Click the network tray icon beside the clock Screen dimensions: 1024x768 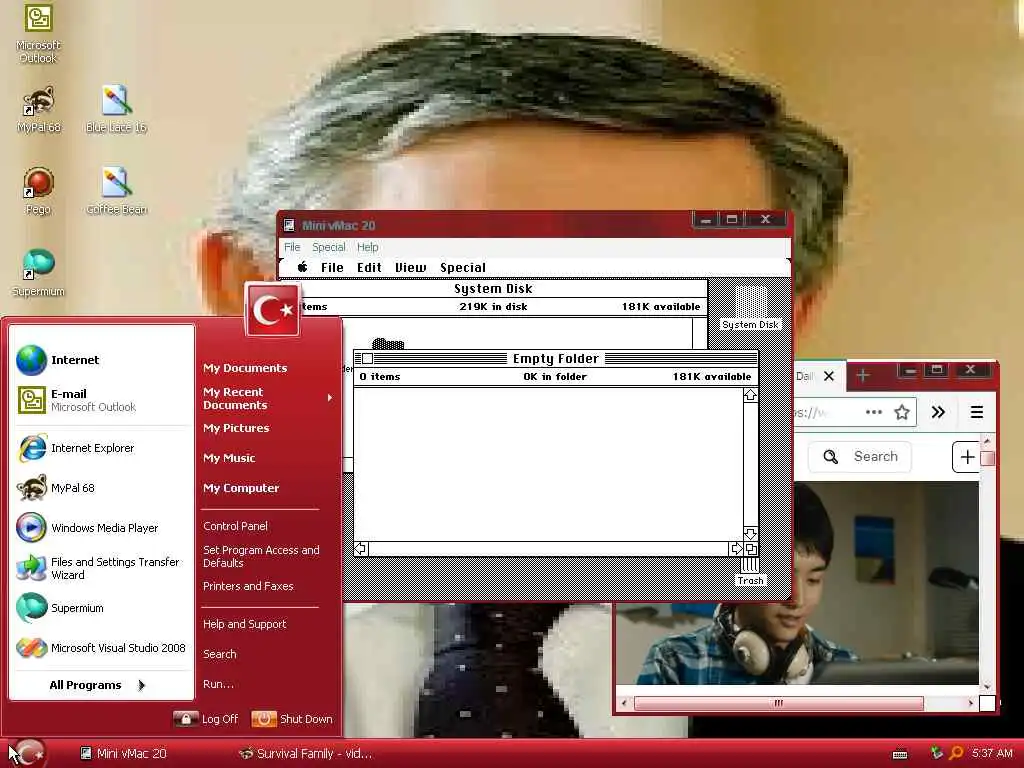(936, 753)
